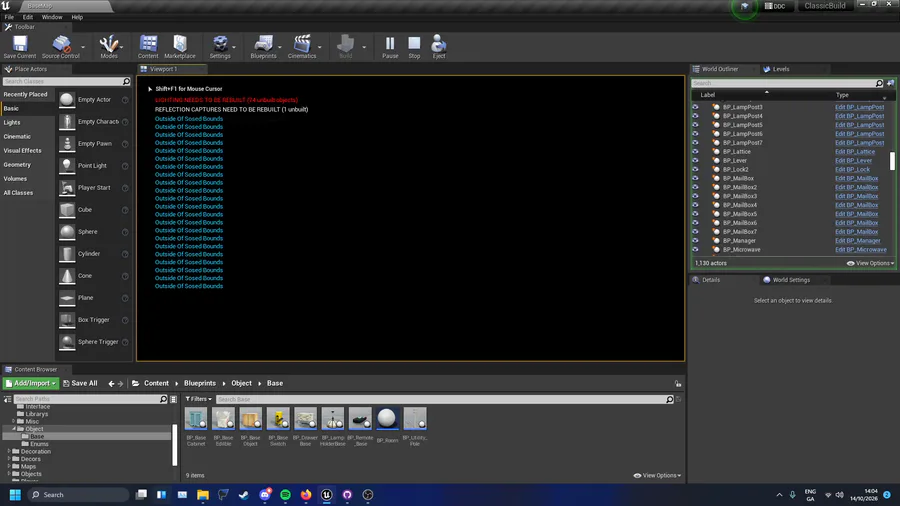Screen dimensions: 900x506
Task: Open the Source Control dropdown arrow
Action: (83, 47)
